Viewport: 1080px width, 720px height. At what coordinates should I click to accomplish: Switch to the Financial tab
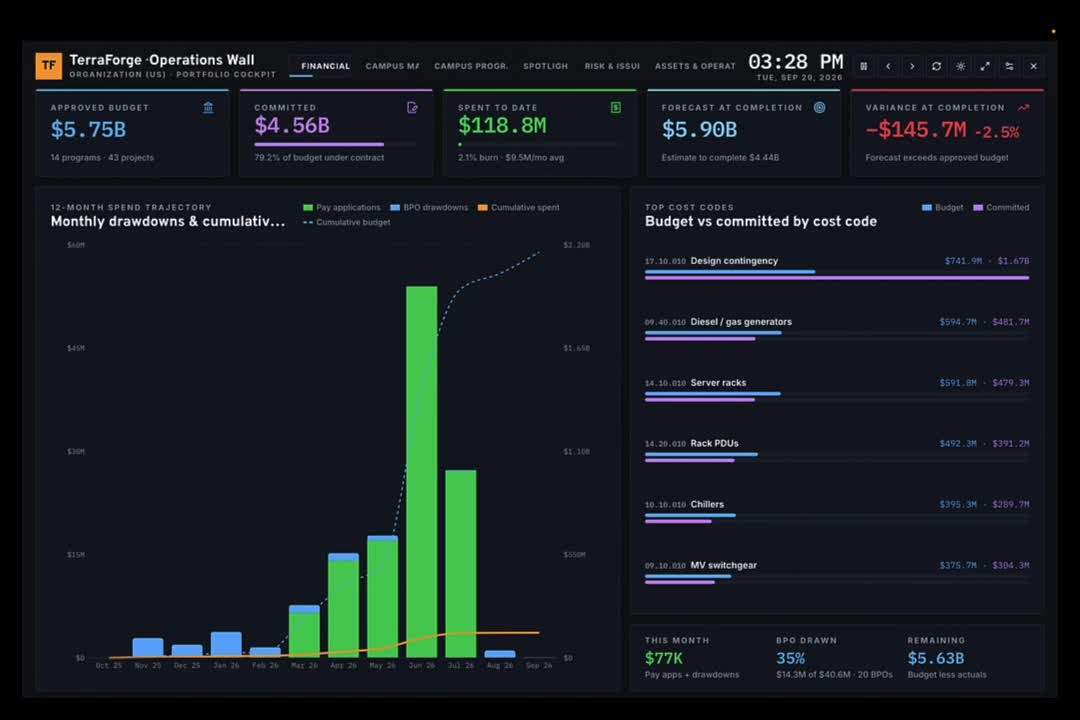325,66
